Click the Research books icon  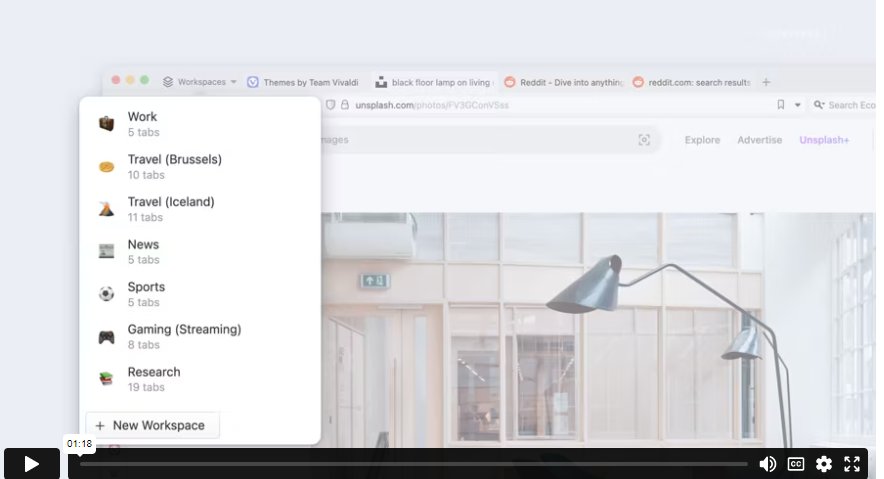106,379
